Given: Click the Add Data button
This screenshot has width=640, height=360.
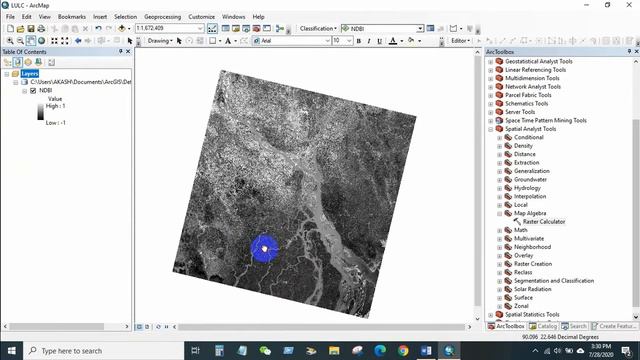Looking at the screenshot, I should click(x=122, y=29).
